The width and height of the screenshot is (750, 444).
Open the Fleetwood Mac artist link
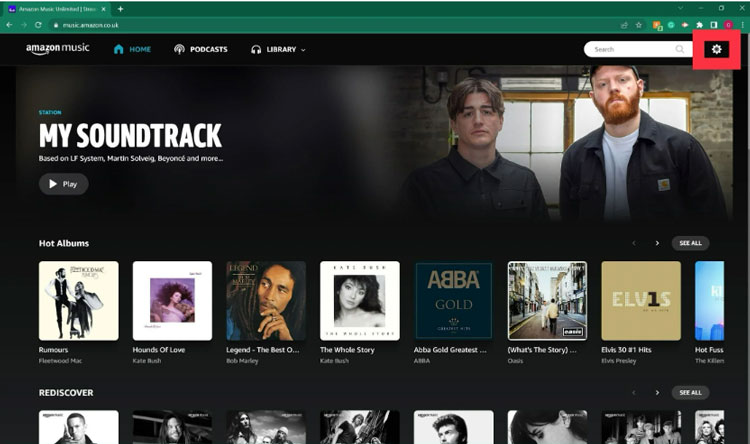pos(60,361)
